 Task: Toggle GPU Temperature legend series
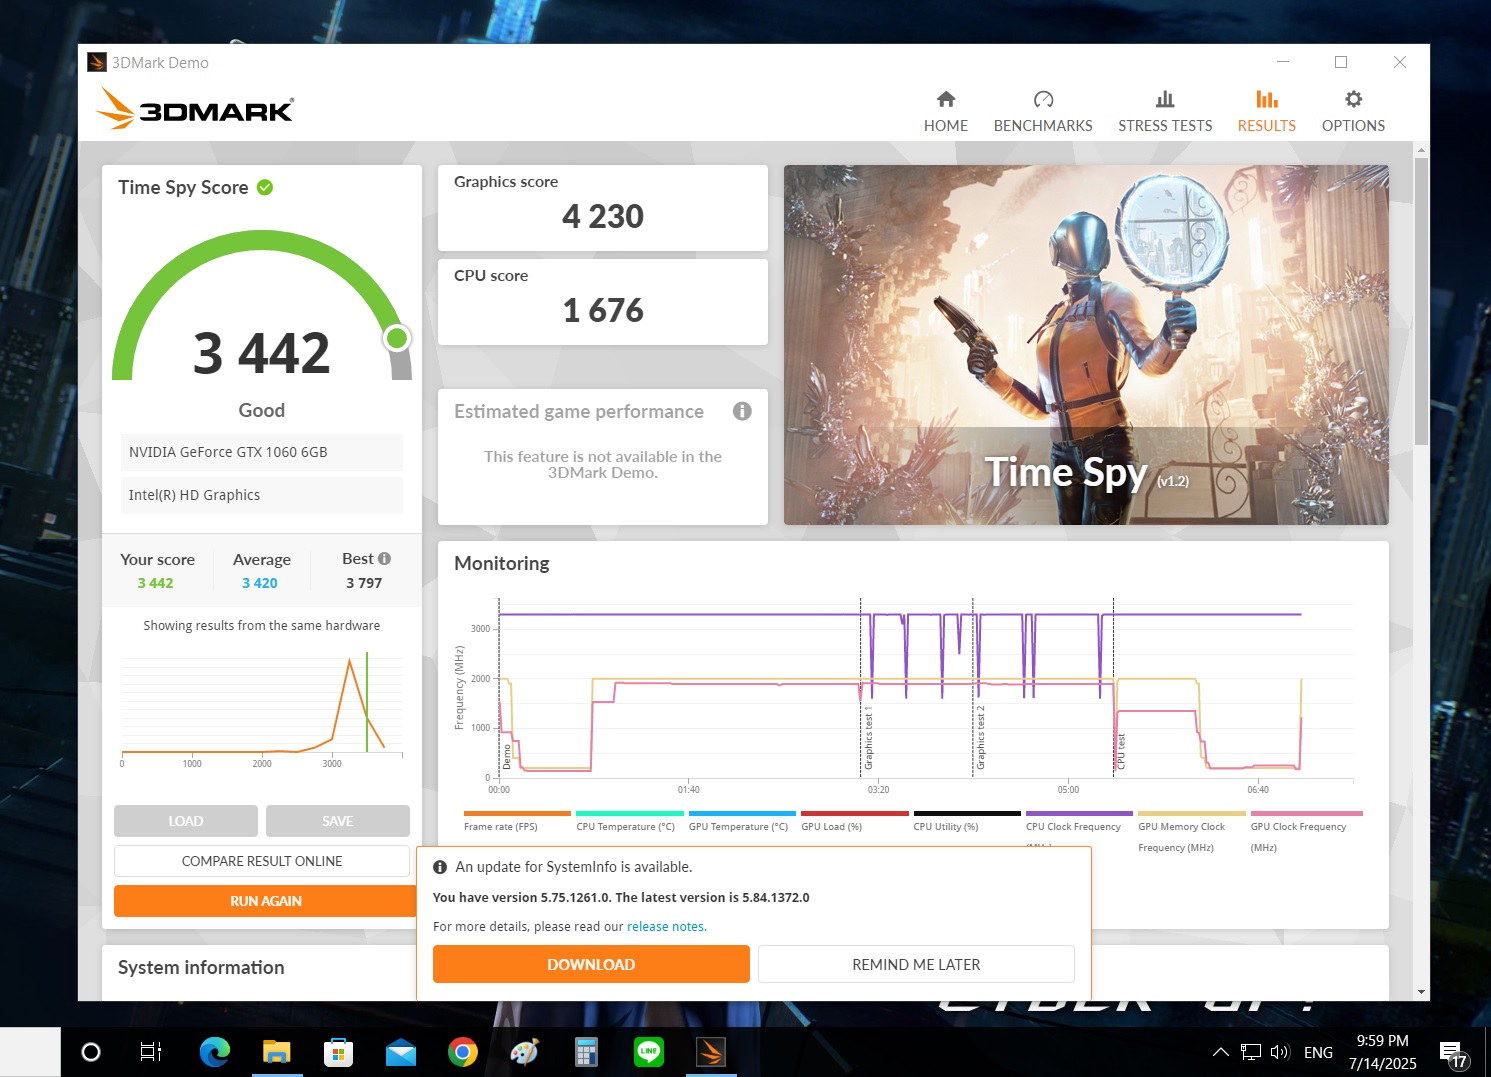pos(738,826)
